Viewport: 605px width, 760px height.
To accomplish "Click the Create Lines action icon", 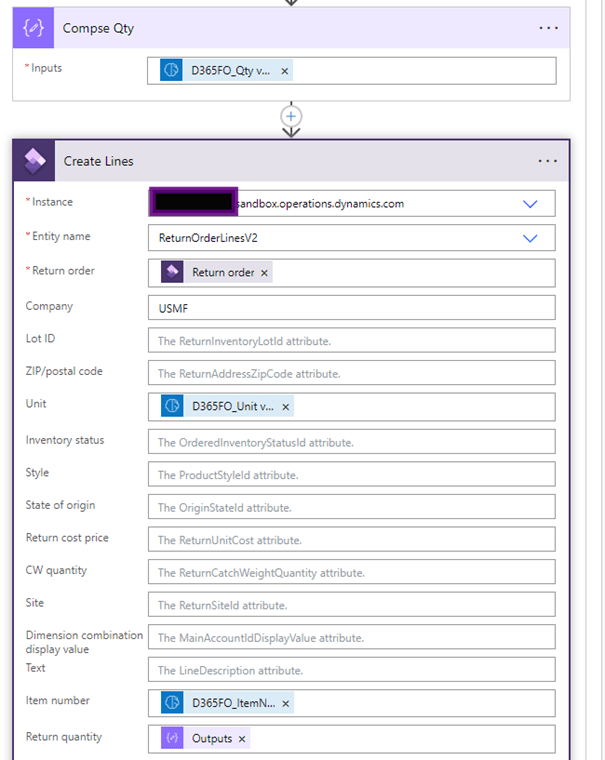I will [37, 161].
